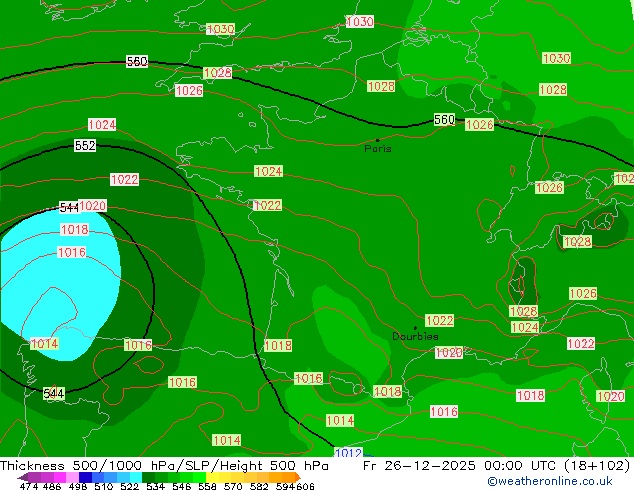Click the 1022 label beside Dourbies

[x=440, y=321]
